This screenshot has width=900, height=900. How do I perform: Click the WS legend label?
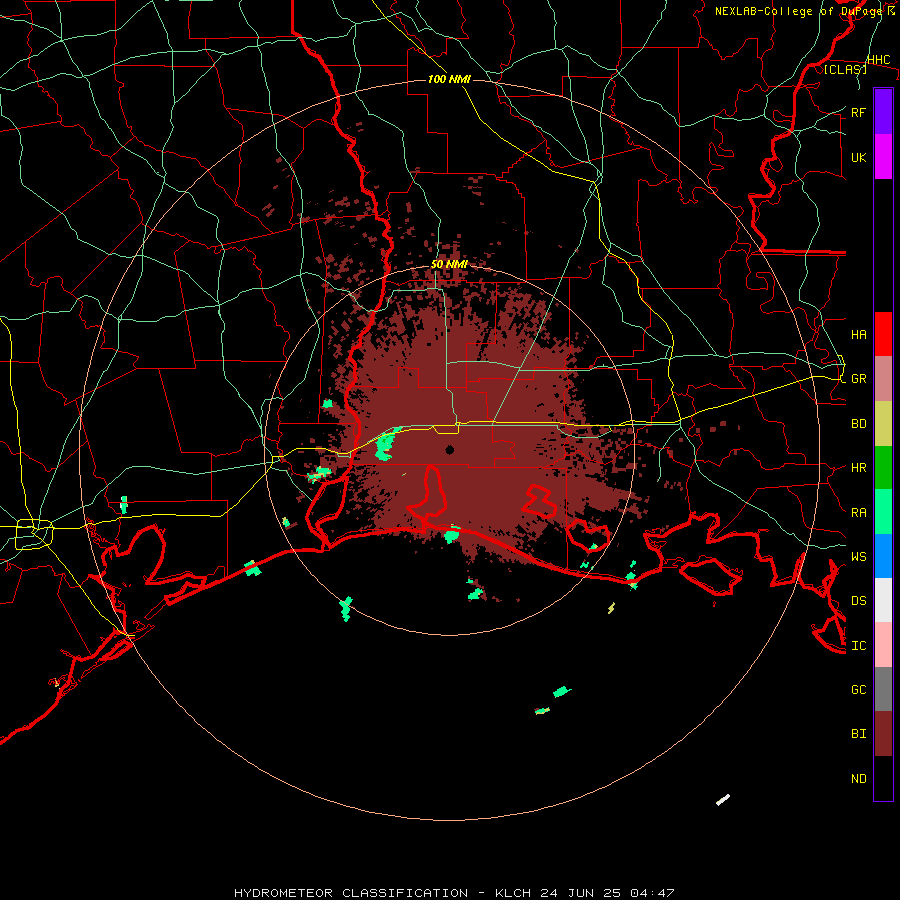(x=858, y=556)
